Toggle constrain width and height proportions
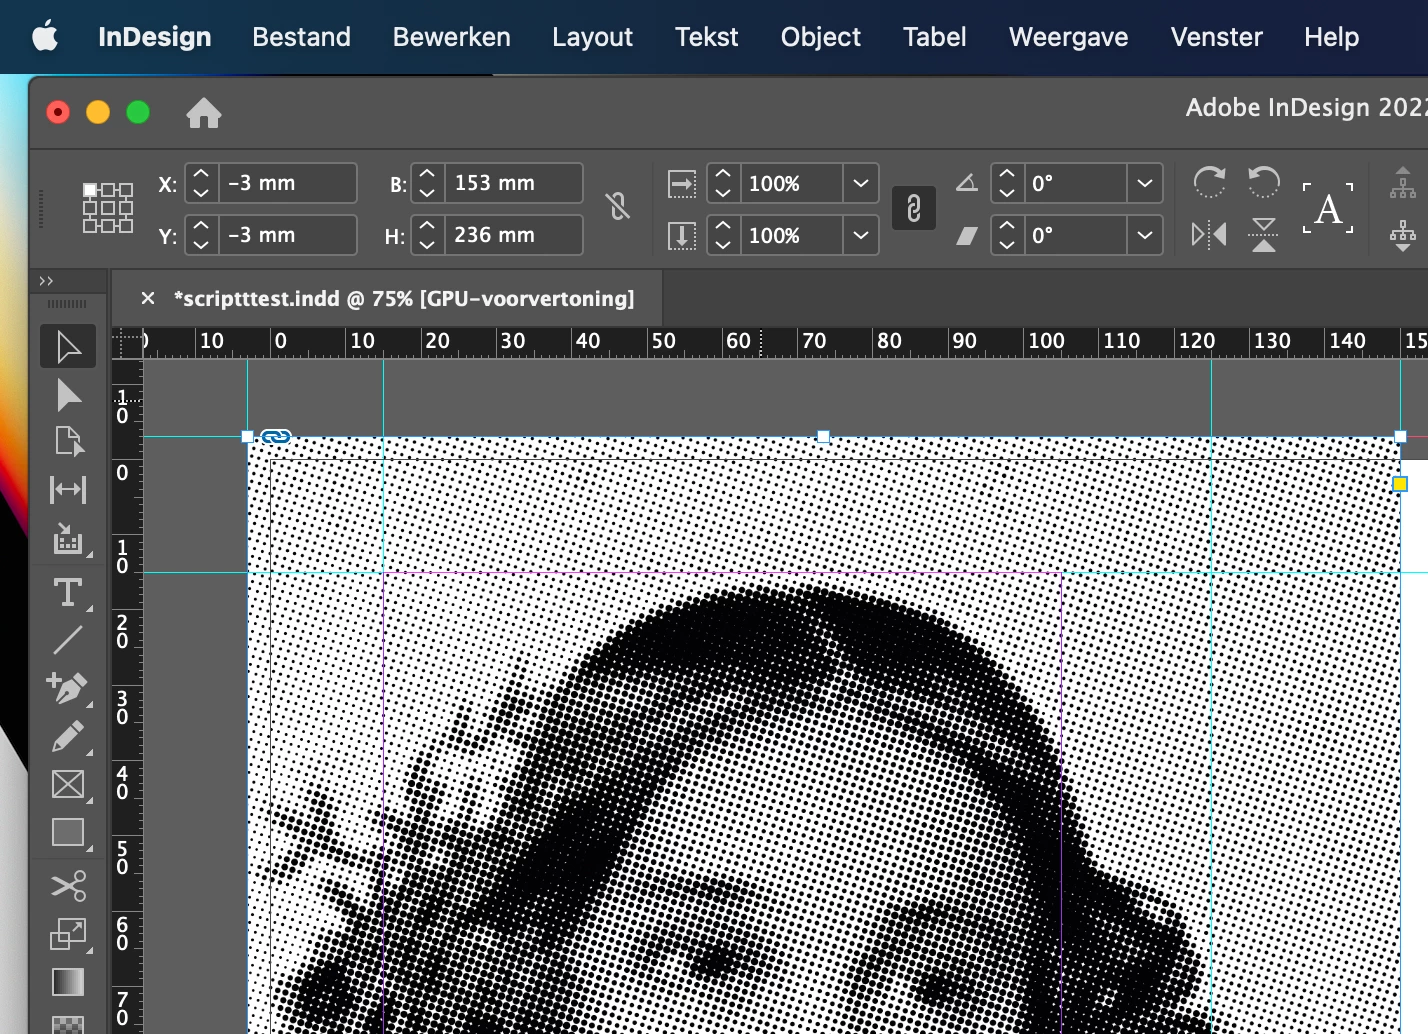The image size is (1428, 1034). click(x=618, y=207)
